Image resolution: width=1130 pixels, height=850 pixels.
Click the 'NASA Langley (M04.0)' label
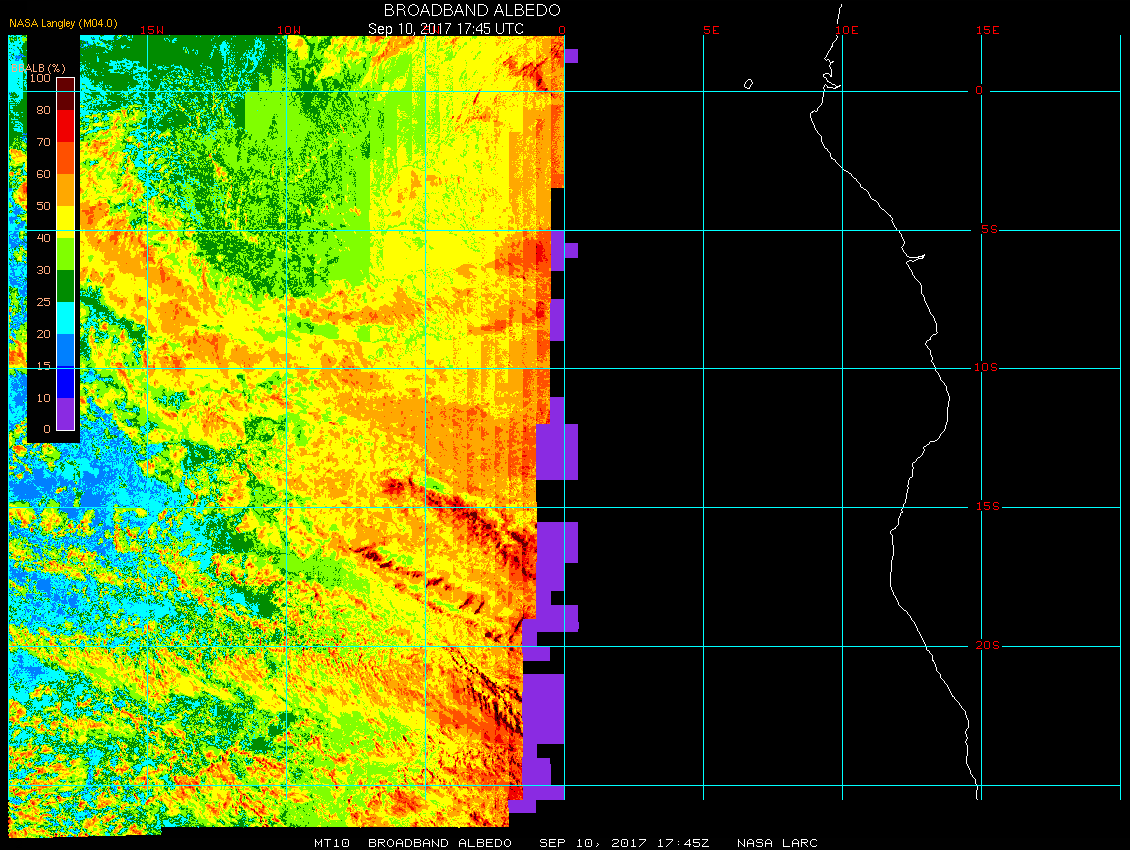pos(63,23)
